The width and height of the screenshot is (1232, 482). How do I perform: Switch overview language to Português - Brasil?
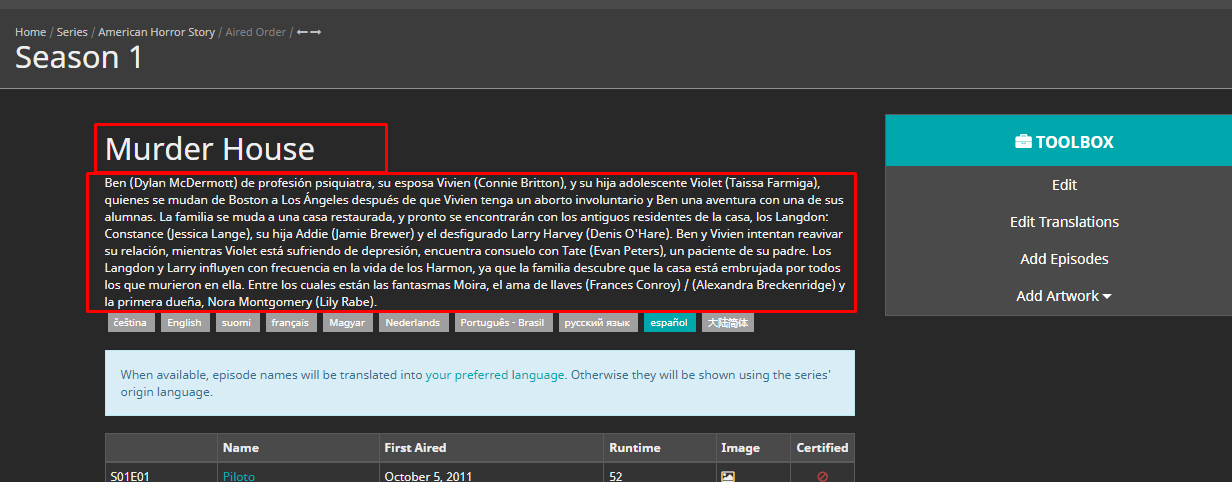[x=503, y=323]
